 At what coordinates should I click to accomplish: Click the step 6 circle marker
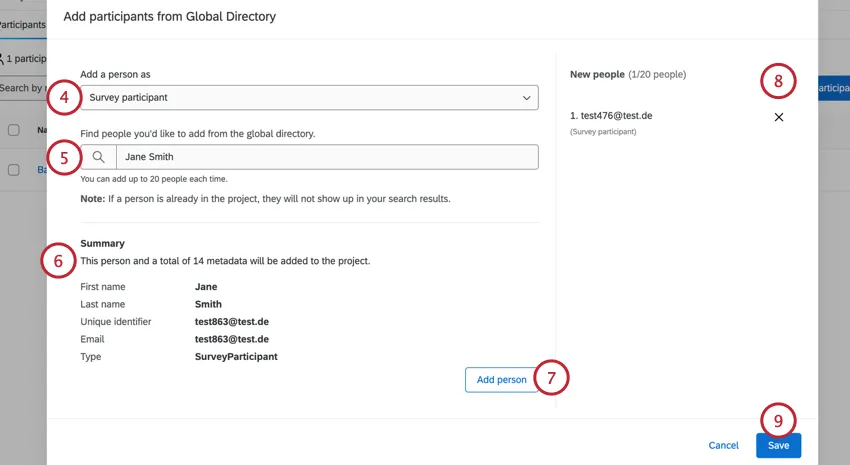tap(58, 261)
